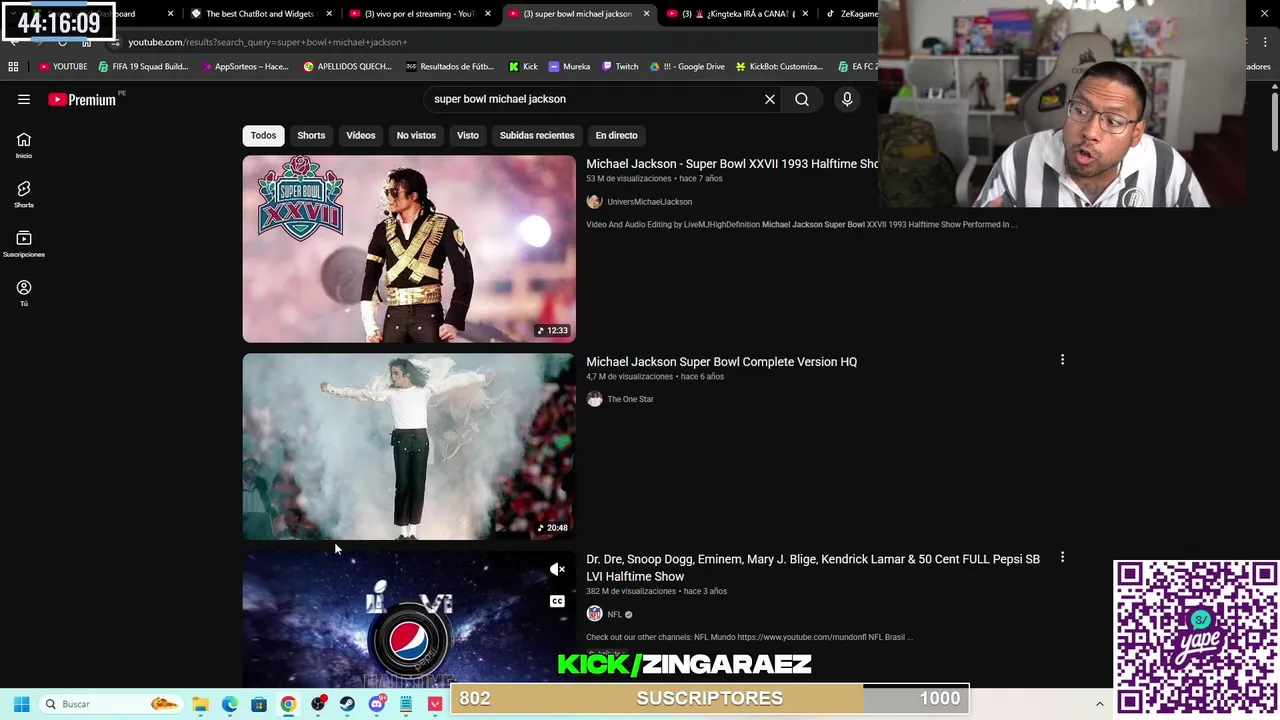Open The One Star channel avatar
Screen dimensions: 1280x720
pos(594,399)
